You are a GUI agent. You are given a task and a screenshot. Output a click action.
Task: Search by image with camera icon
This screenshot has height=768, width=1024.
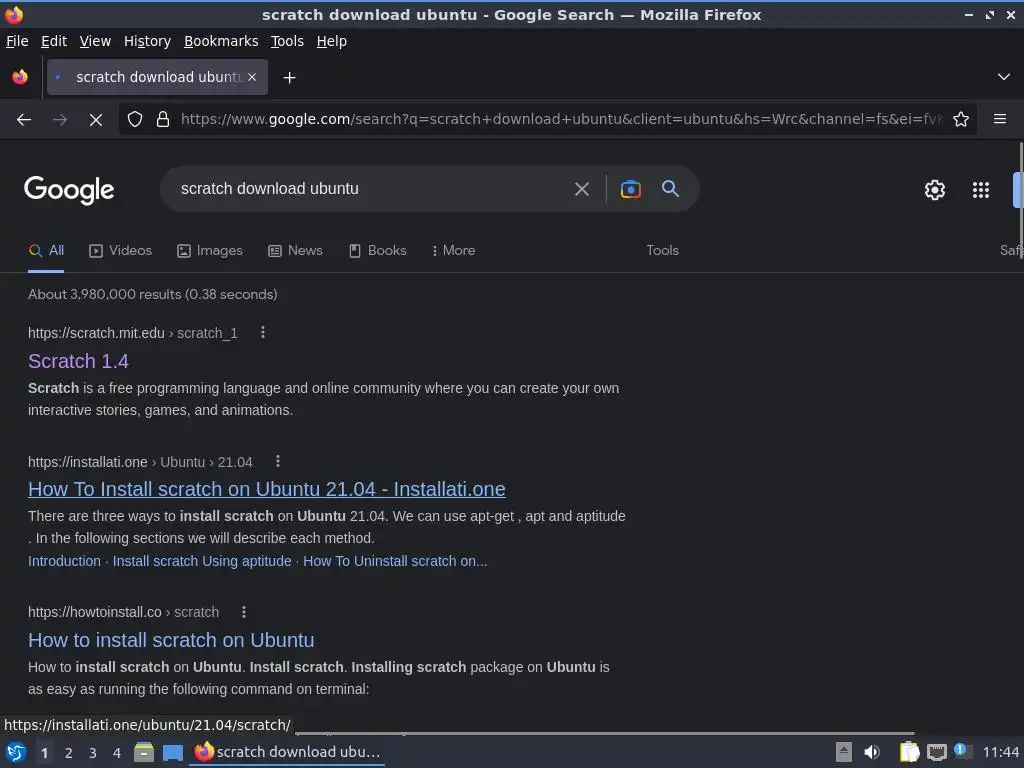coord(630,189)
